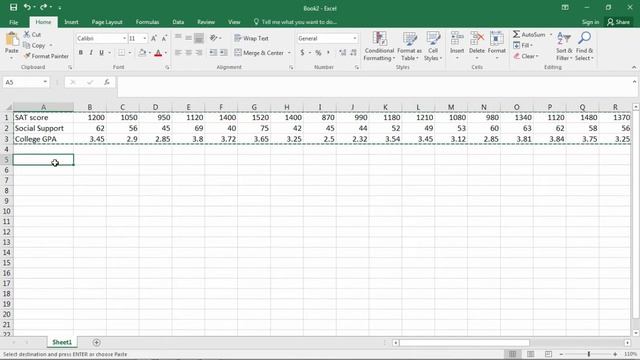Select cell A1 containing SAT score
Screen dimensions: 640x360
click(43, 118)
